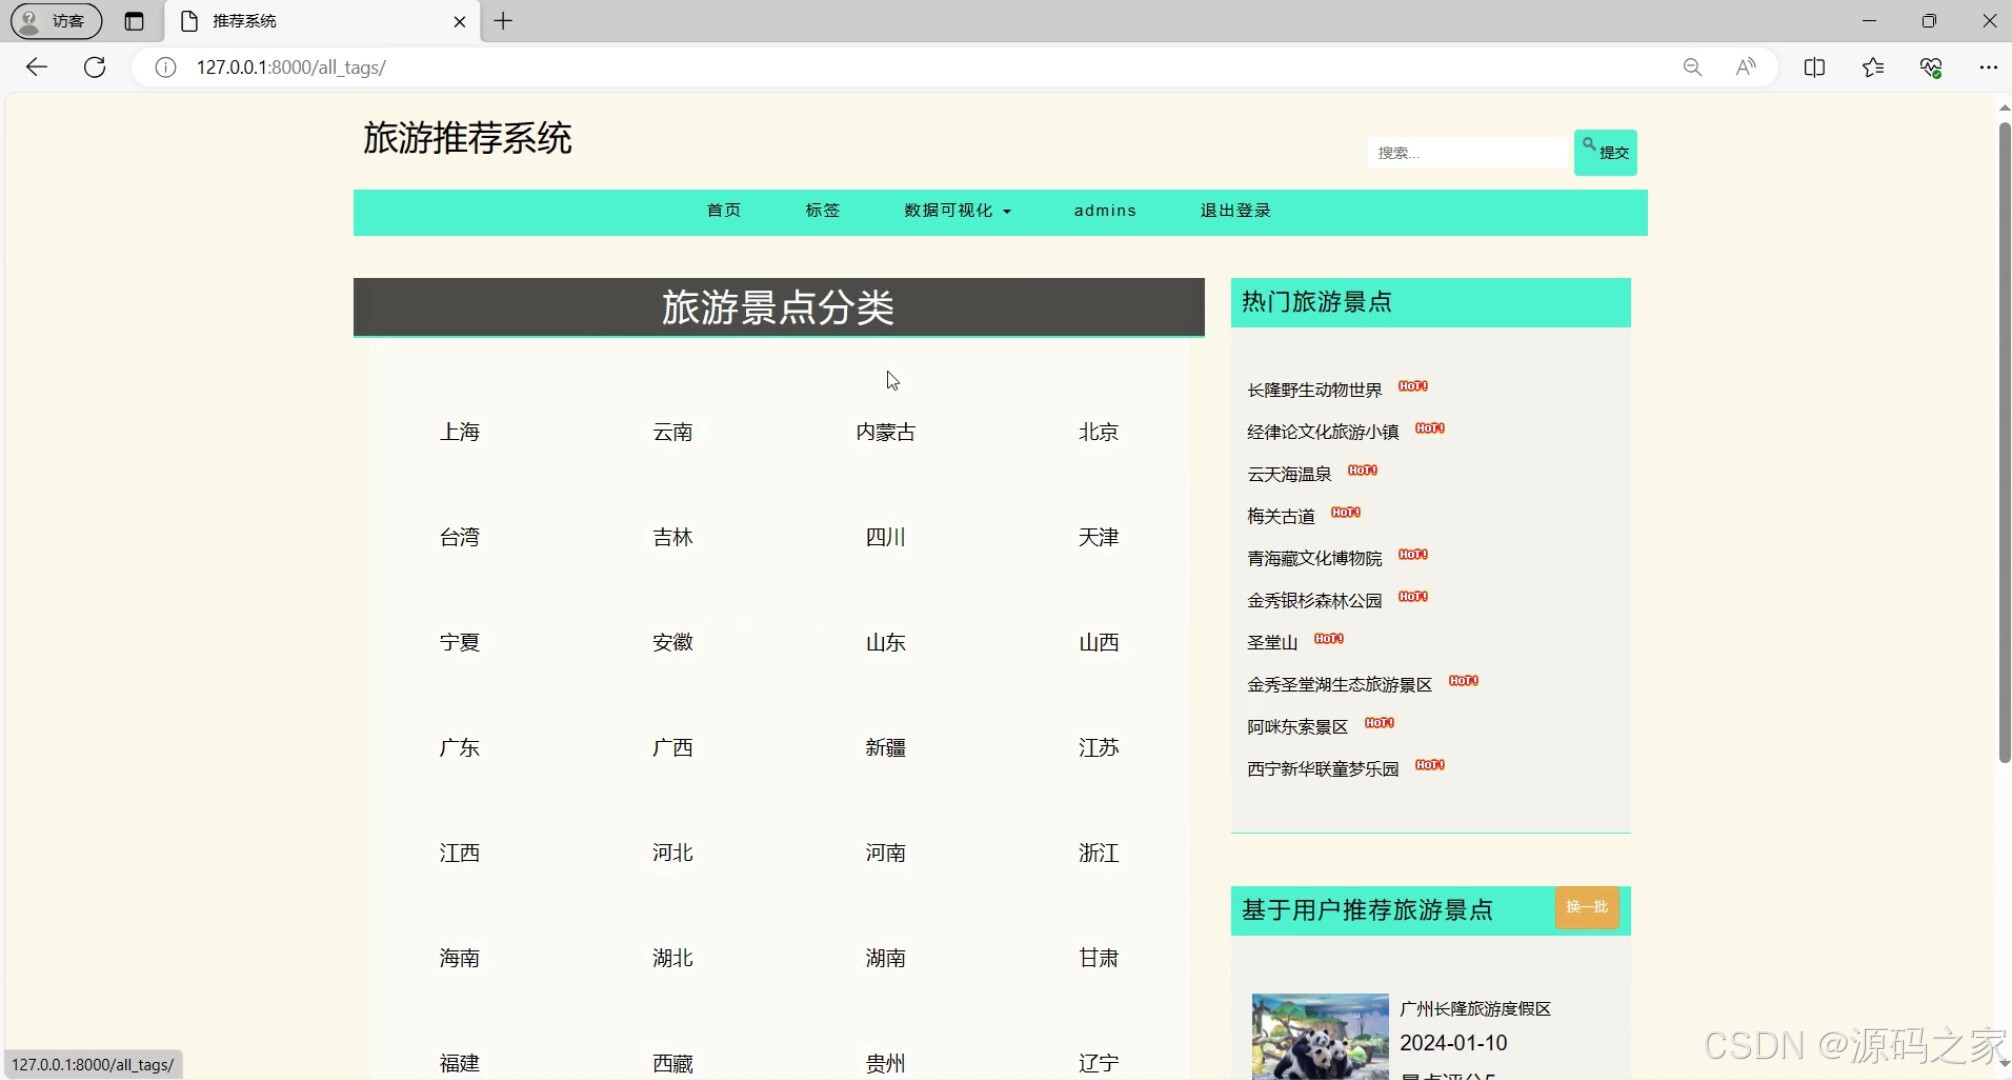Click the panda thumbnail for 广州长隆旅游度假区

[x=1319, y=1035]
